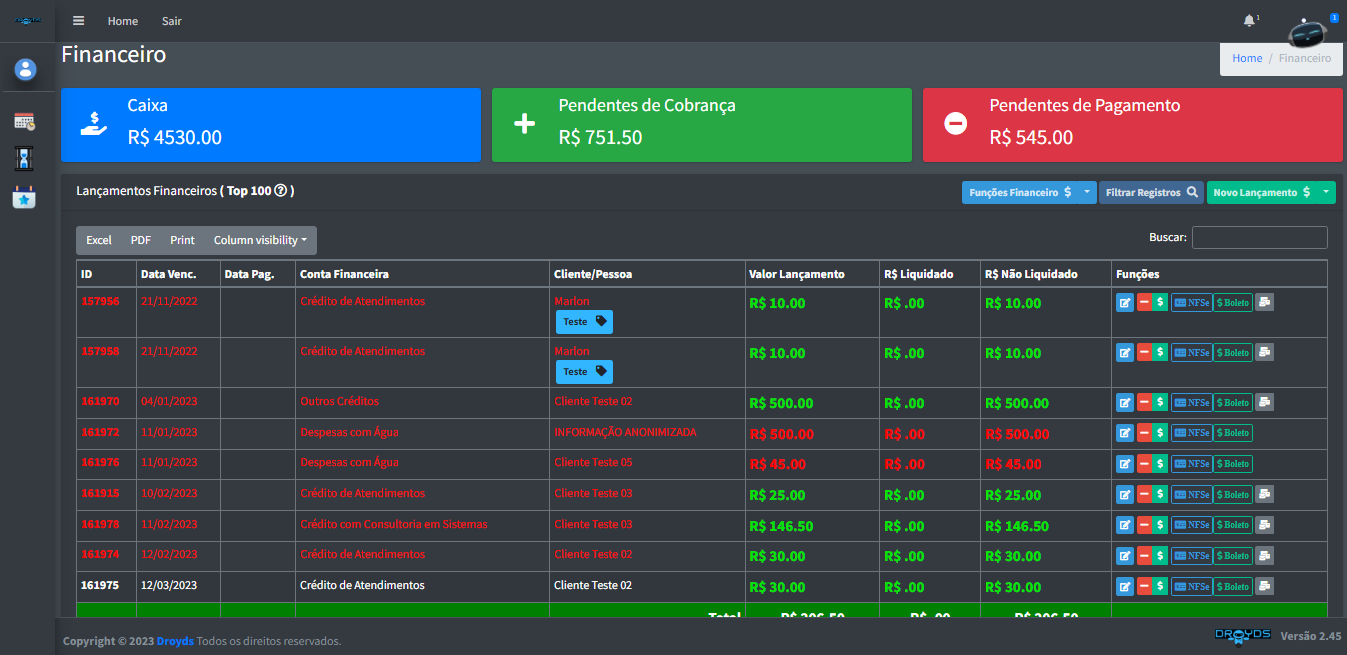Delete entry 161975 with red minus icon
Screen dimensions: 1347x655
(1144, 586)
